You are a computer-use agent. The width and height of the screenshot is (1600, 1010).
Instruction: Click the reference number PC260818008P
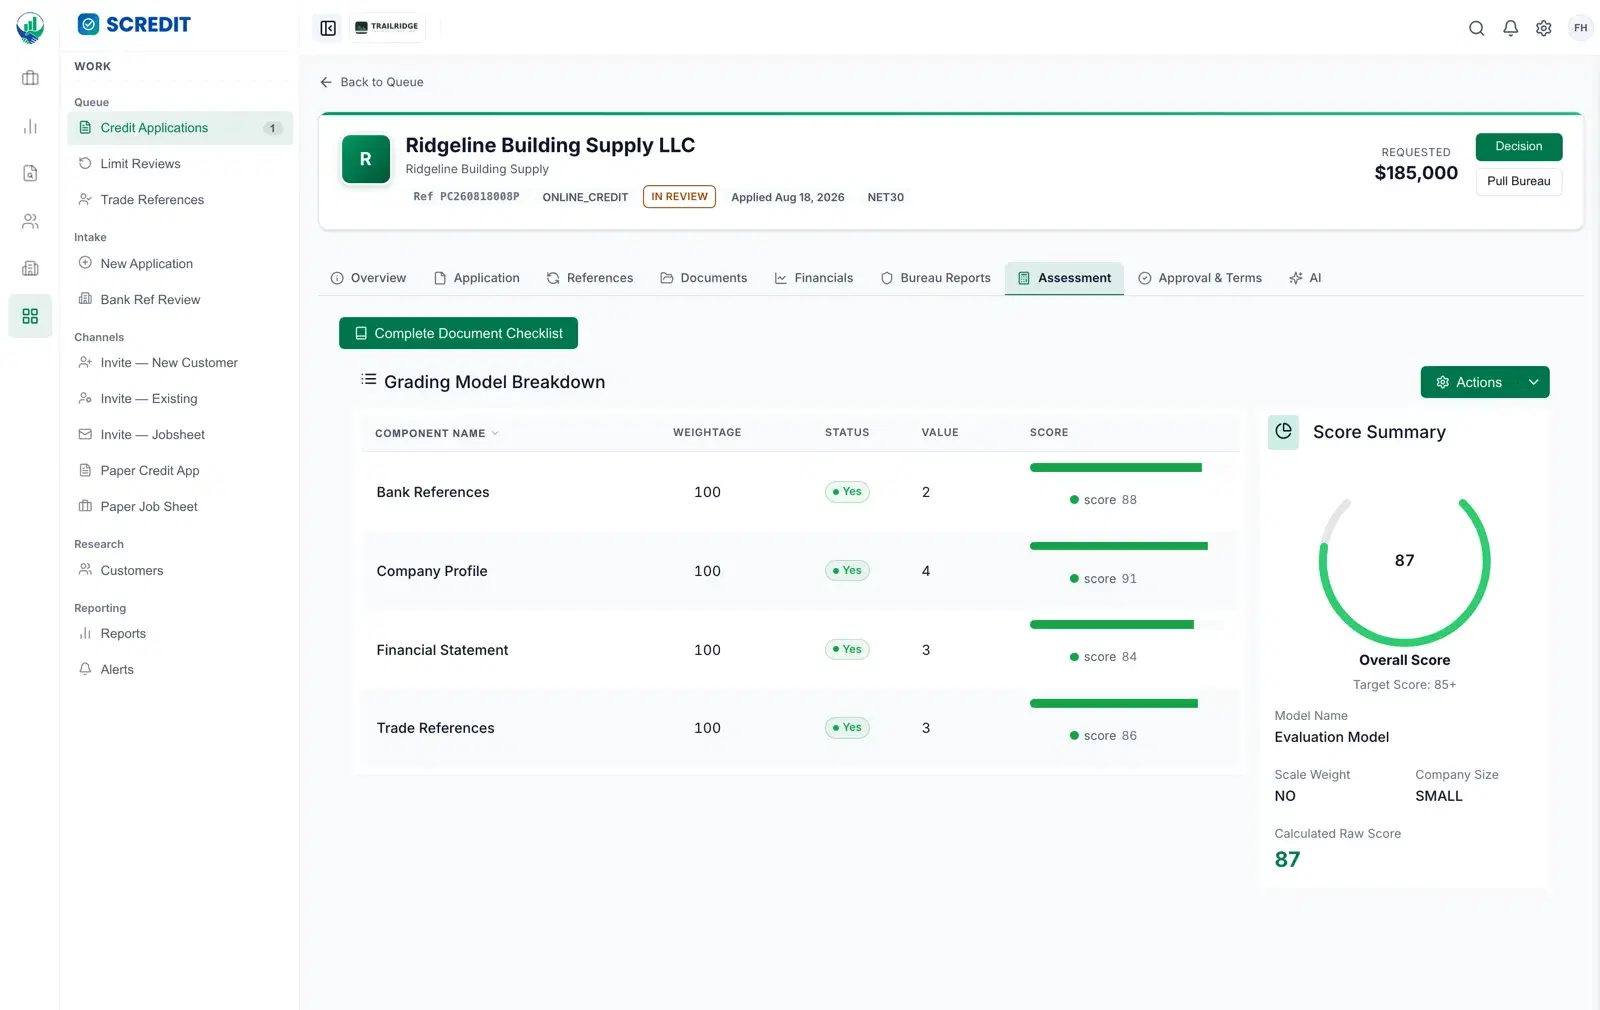pyautogui.click(x=480, y=197)
